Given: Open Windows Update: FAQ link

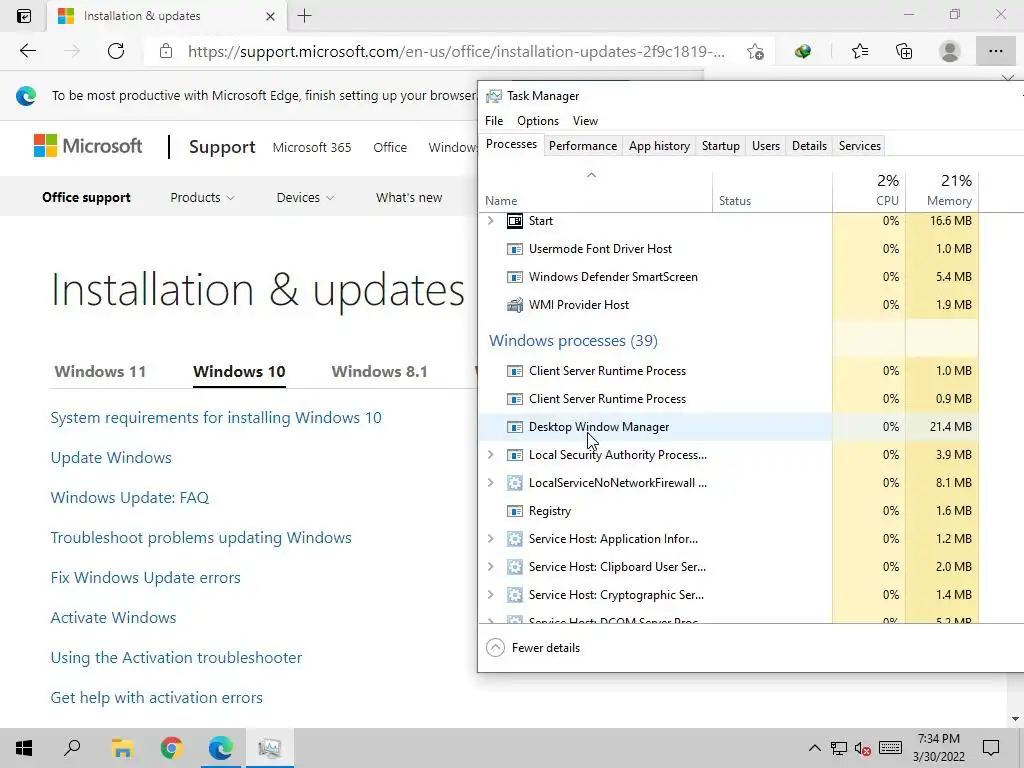Looking at the screenshot, I should coord(130,498).
